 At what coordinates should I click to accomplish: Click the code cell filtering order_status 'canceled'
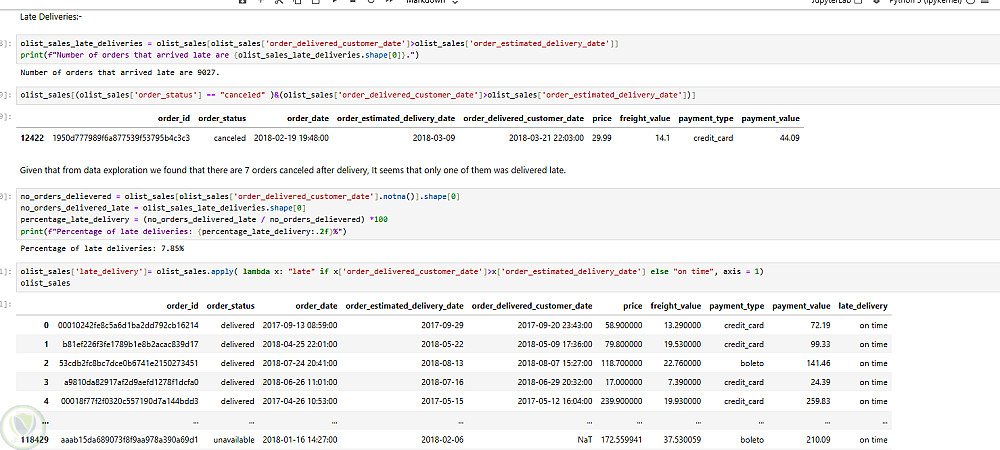(507, 95)
